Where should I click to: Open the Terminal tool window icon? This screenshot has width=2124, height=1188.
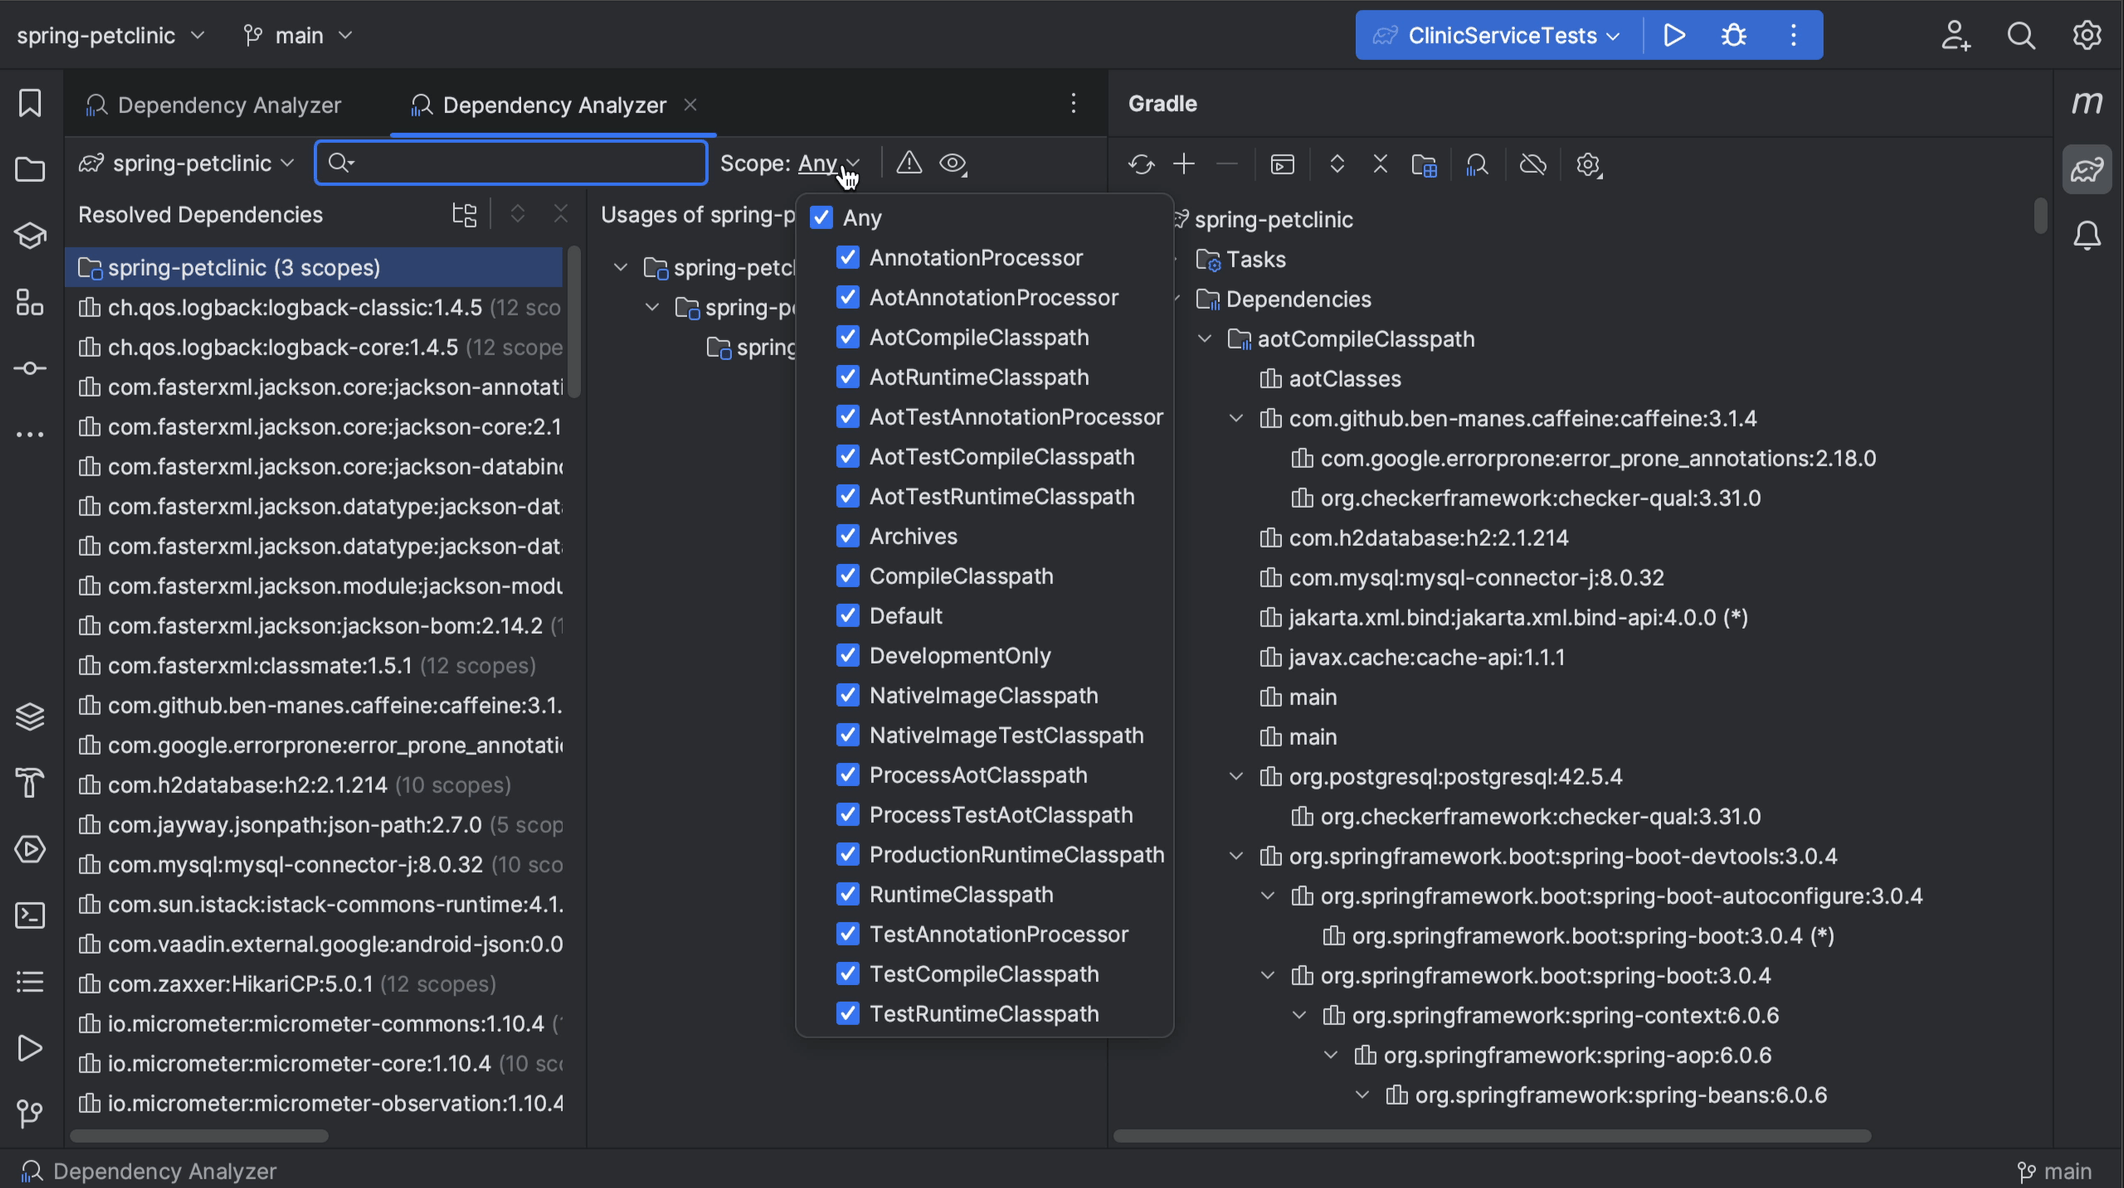coord(30,915)
